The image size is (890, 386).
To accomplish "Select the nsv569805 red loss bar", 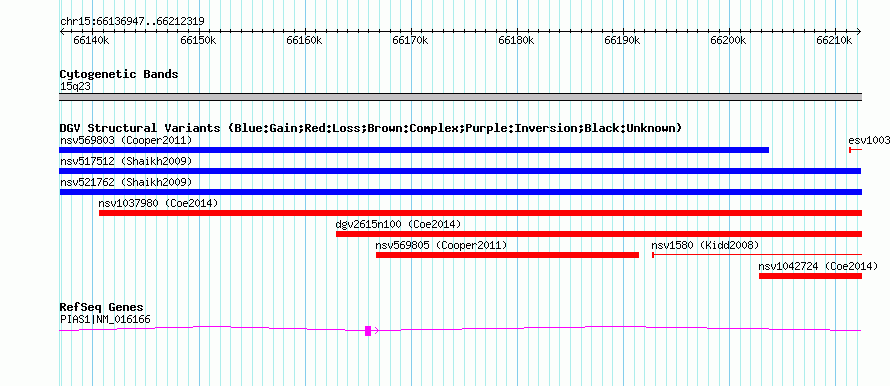I will coord(507,255).
